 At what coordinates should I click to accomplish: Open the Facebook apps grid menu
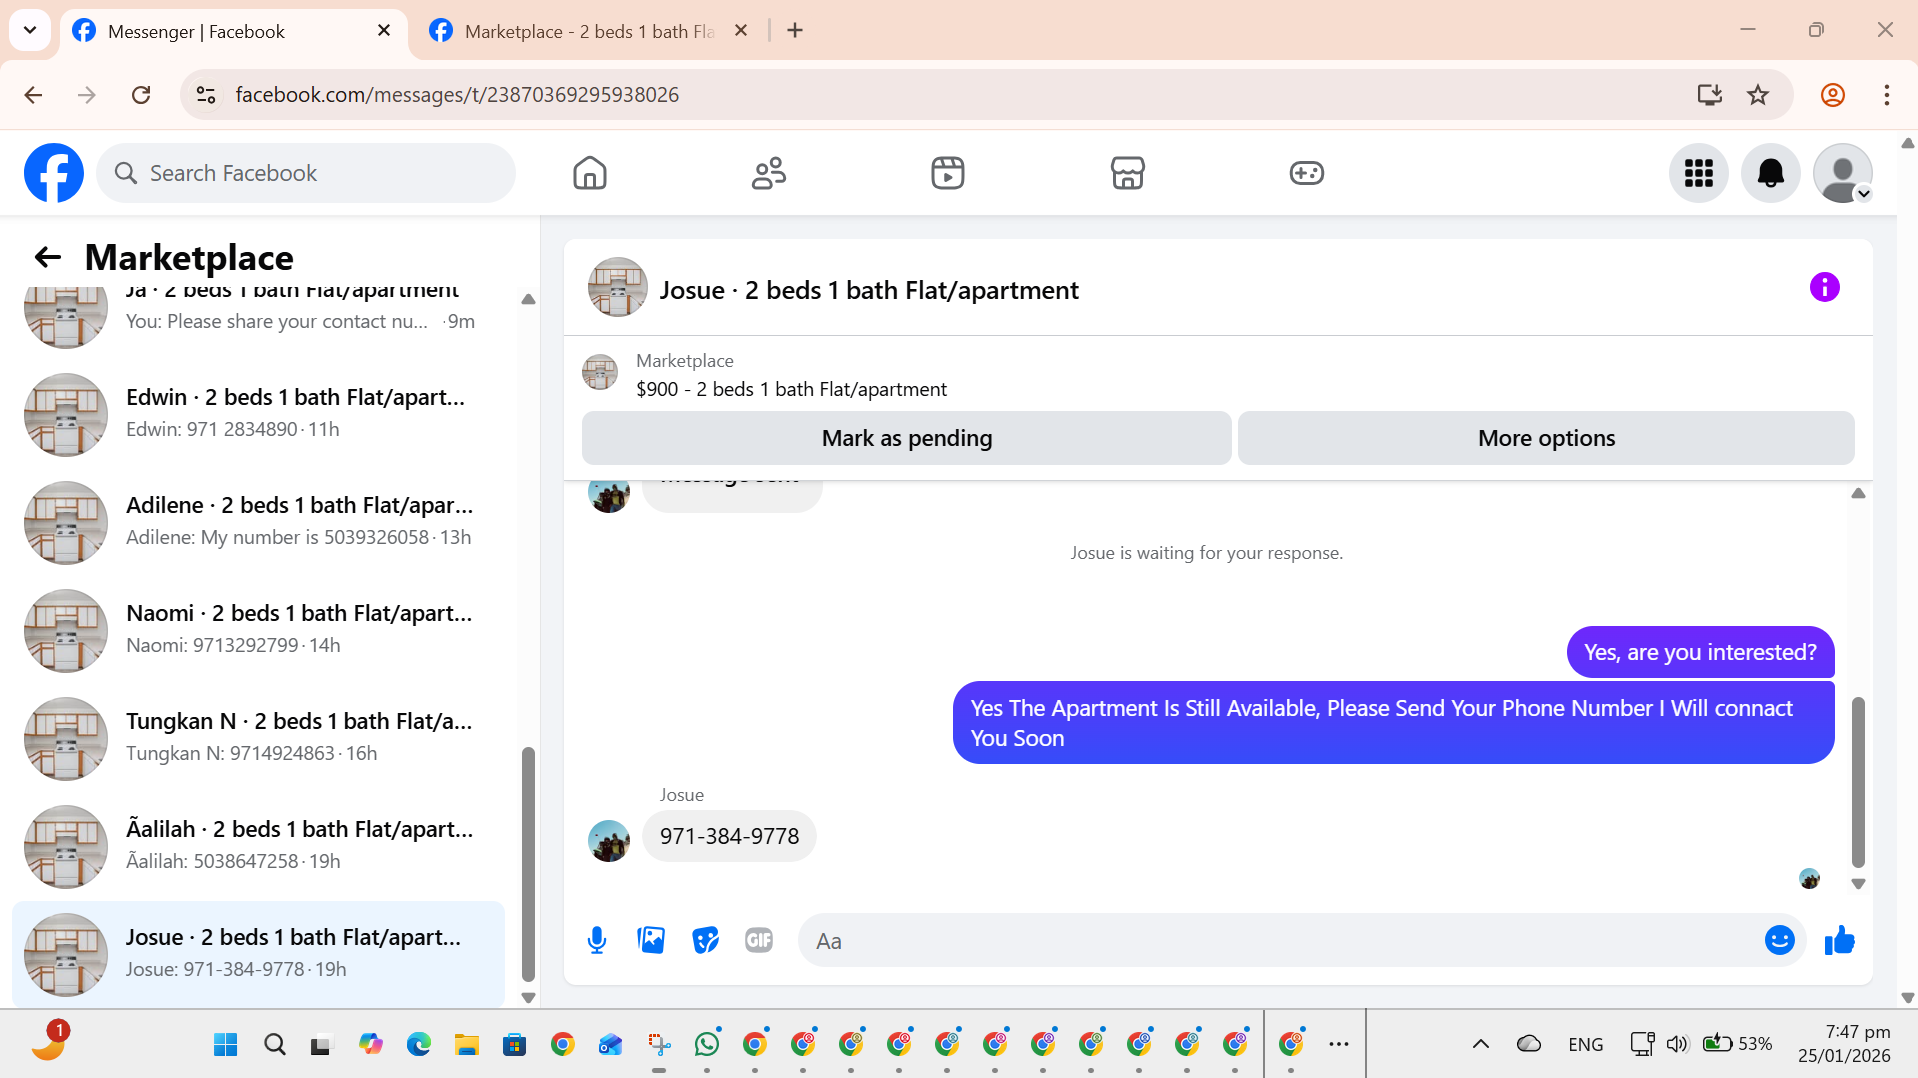(x=1698, y=173)
